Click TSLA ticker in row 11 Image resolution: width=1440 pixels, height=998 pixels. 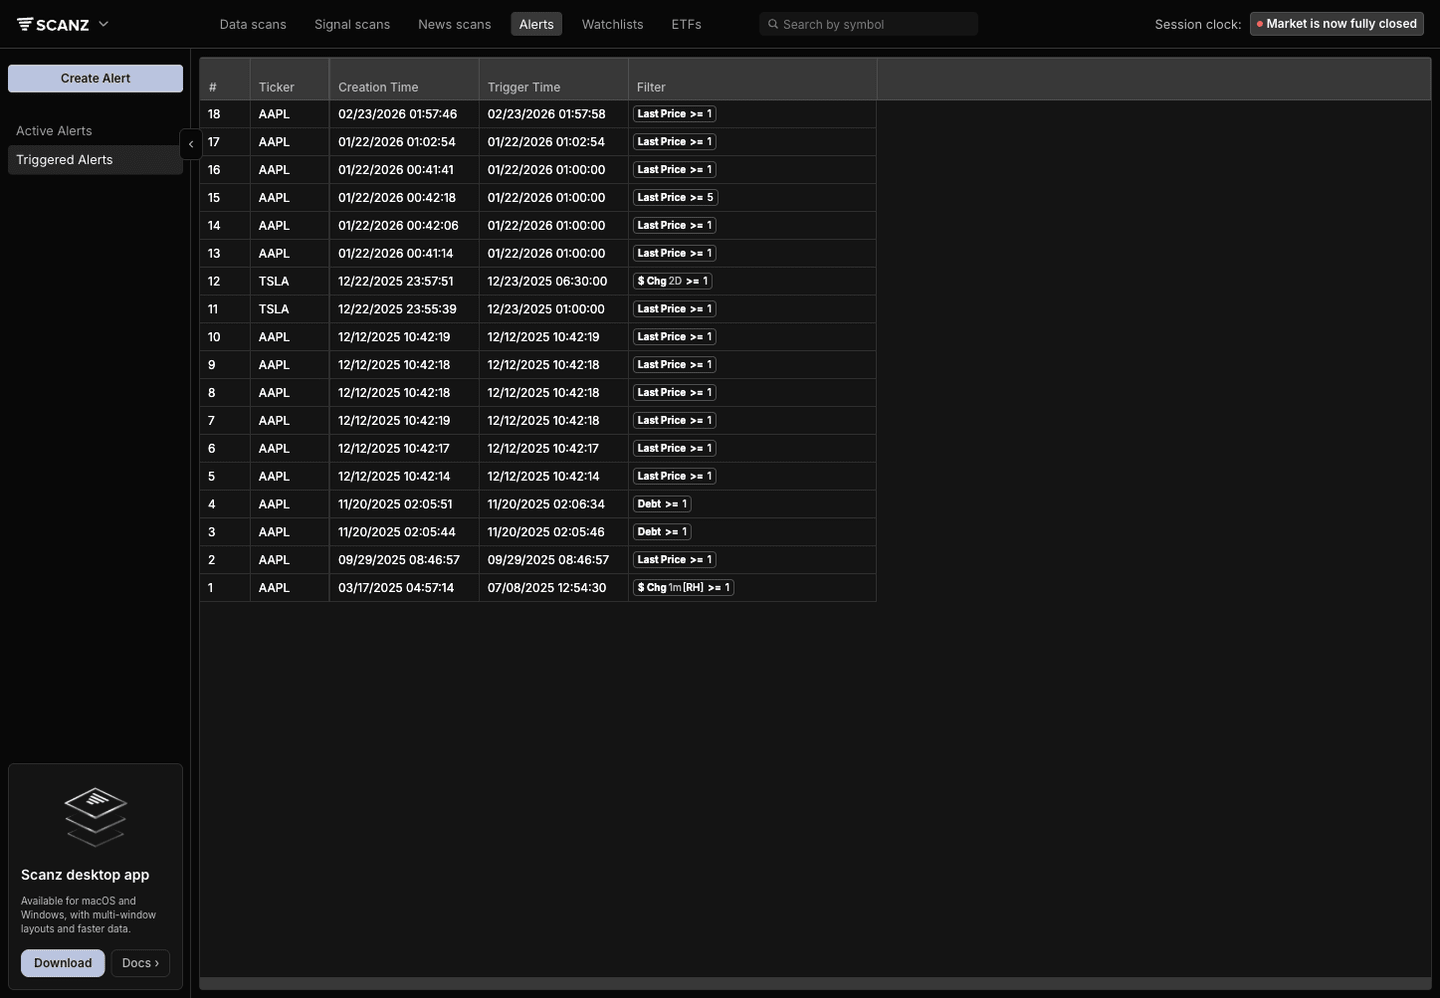[274, 309]
